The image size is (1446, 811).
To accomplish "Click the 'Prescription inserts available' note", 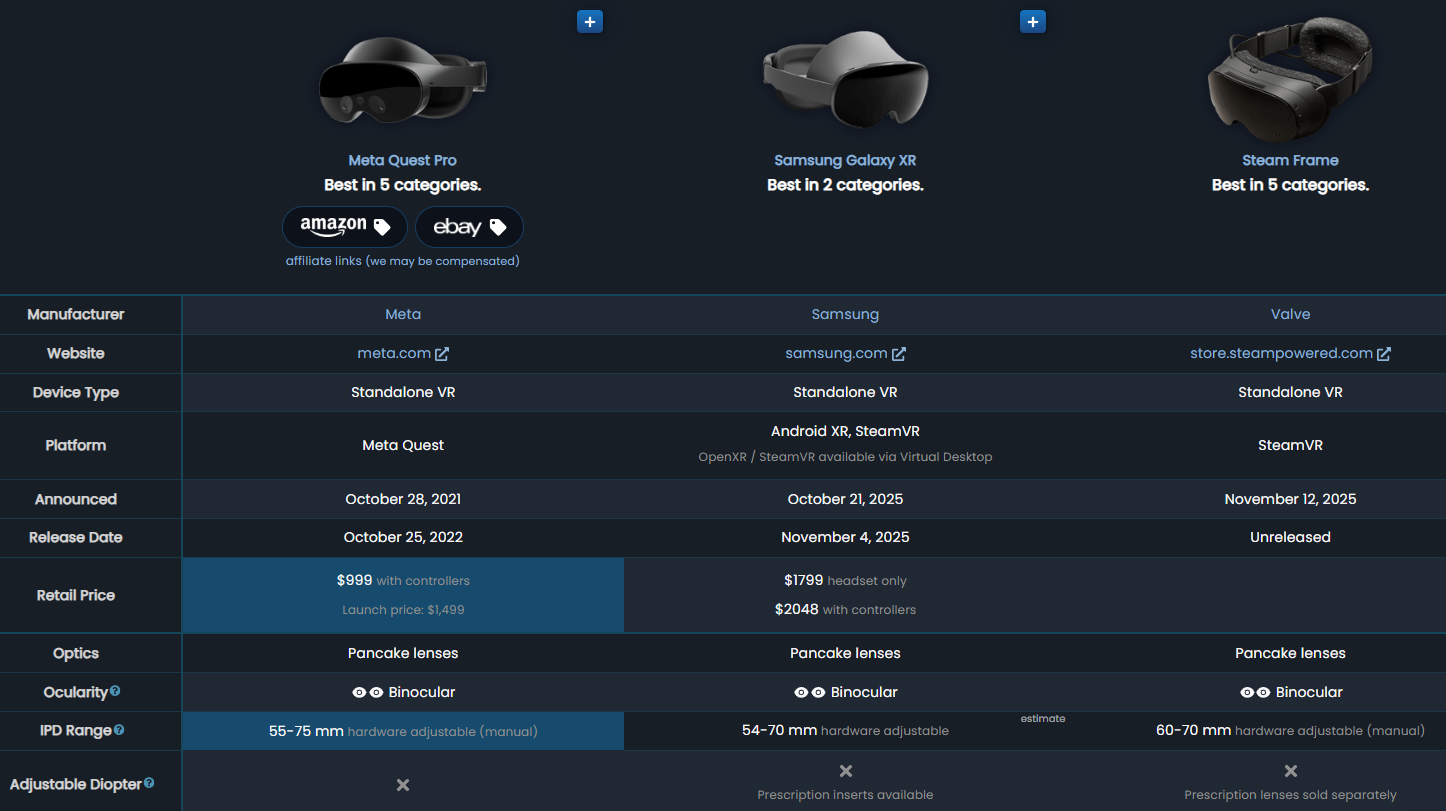I will point(845,795).
